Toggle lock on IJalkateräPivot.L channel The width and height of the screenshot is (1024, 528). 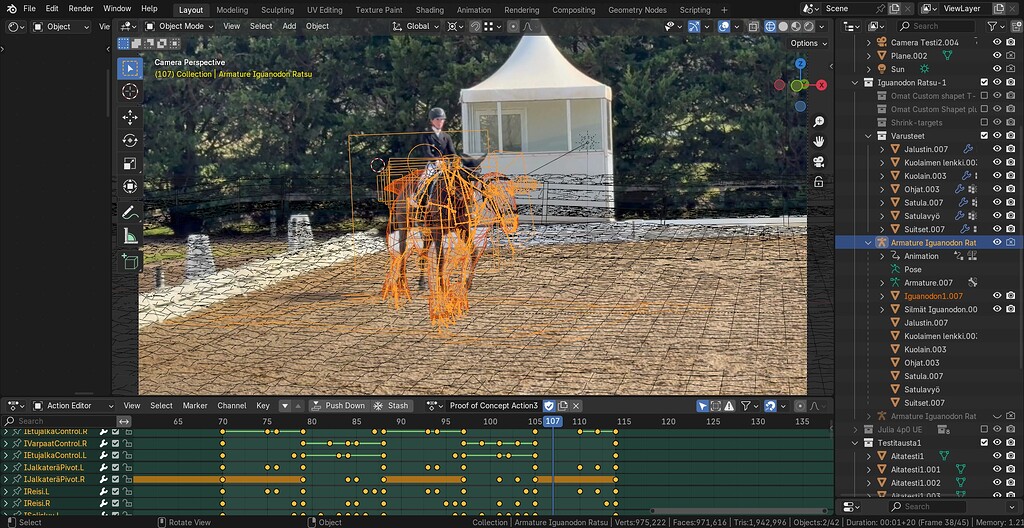click(128, 467)
